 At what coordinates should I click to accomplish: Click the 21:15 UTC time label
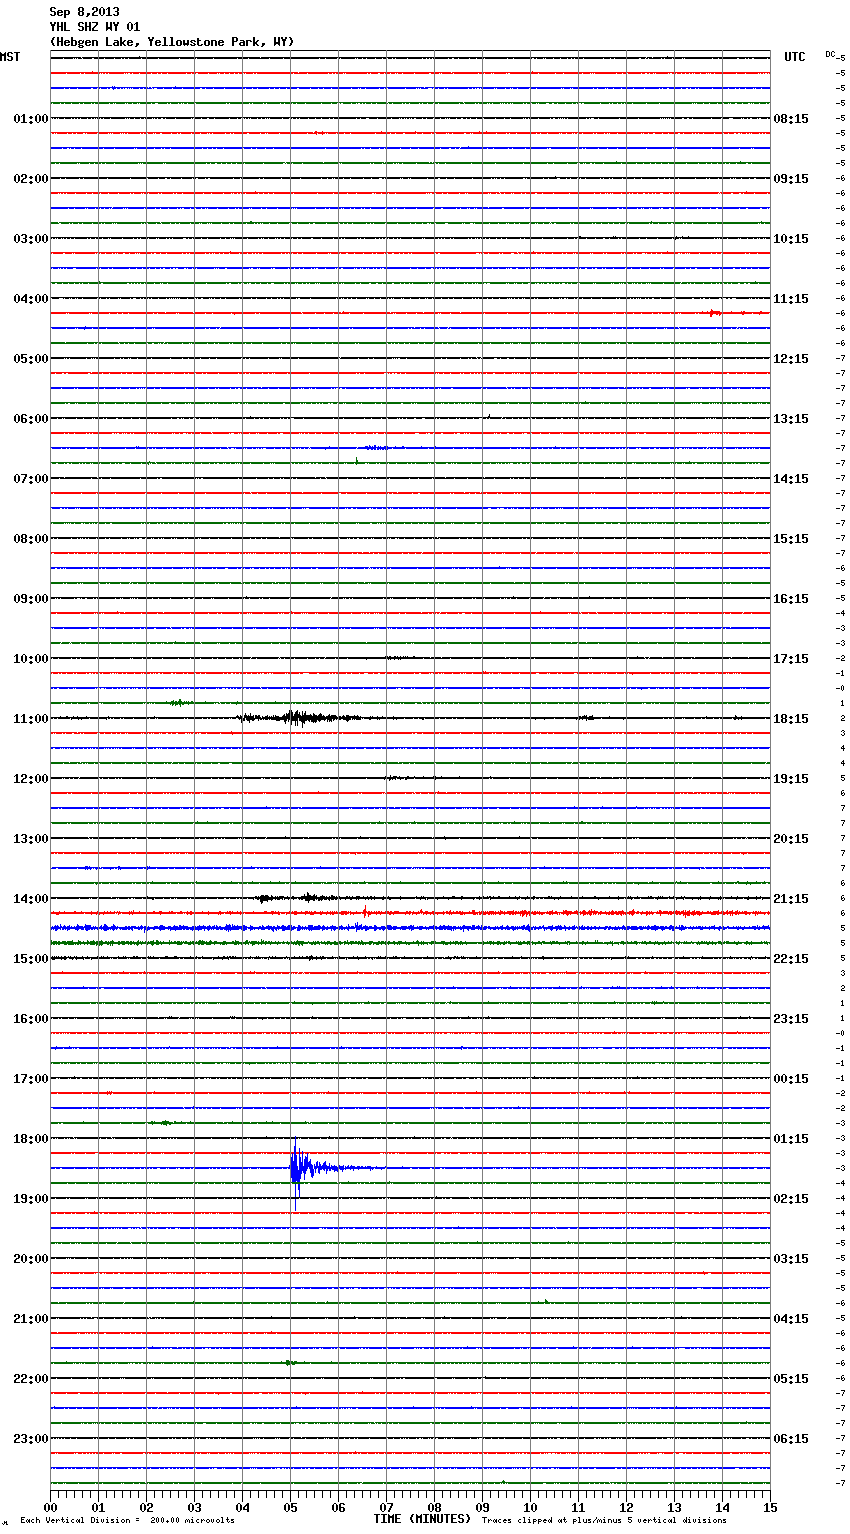(791, 899)
